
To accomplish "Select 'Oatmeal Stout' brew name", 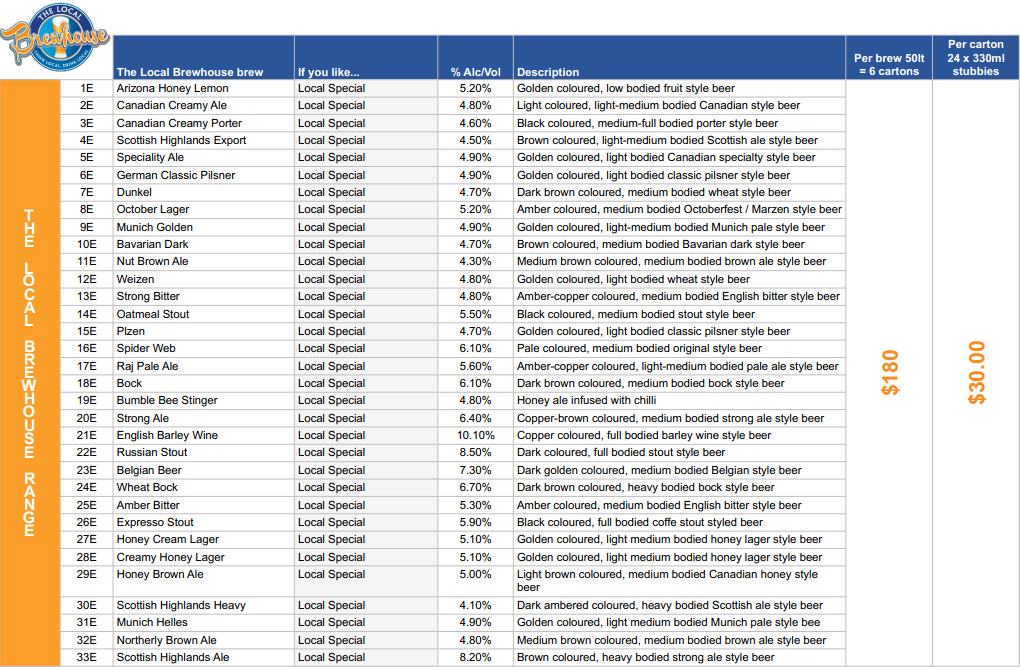I will 153,314.
